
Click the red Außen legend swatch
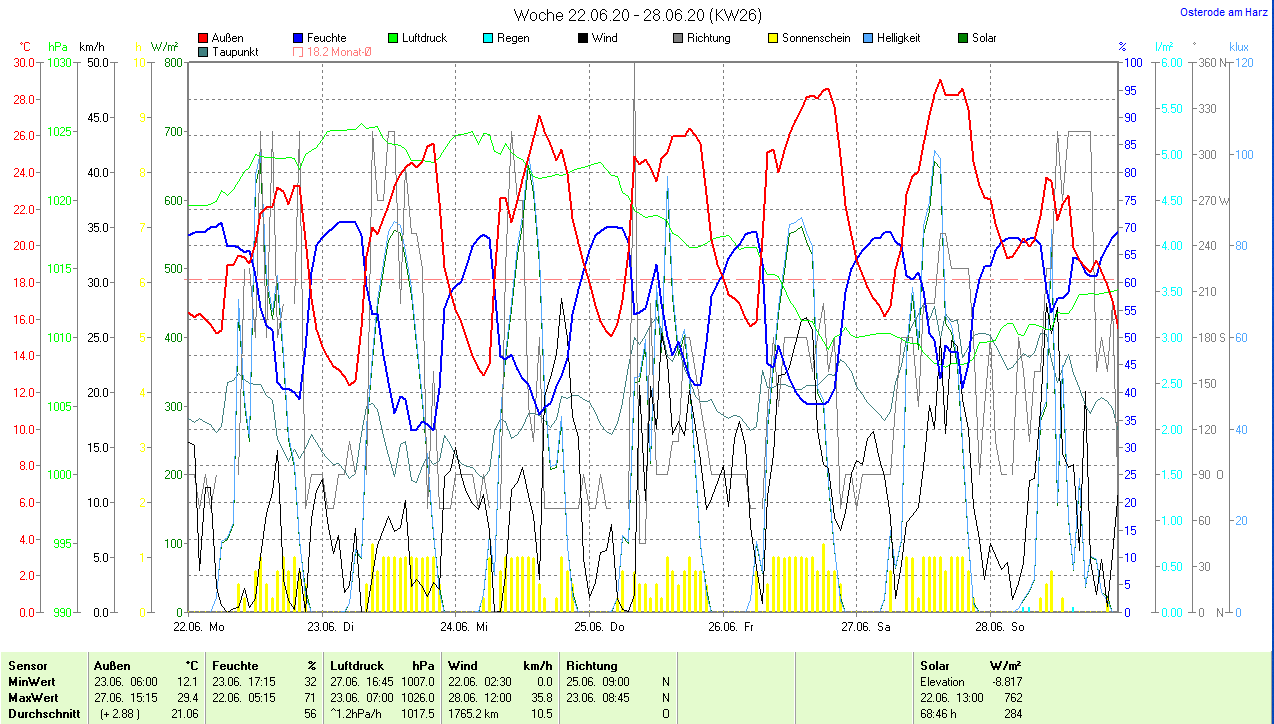204,38
